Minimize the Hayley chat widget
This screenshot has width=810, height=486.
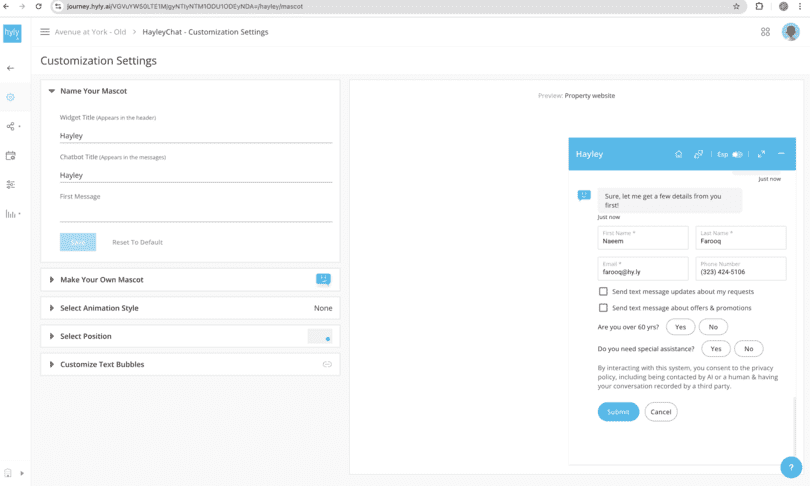pyautogui.click(x=781, y=154)
